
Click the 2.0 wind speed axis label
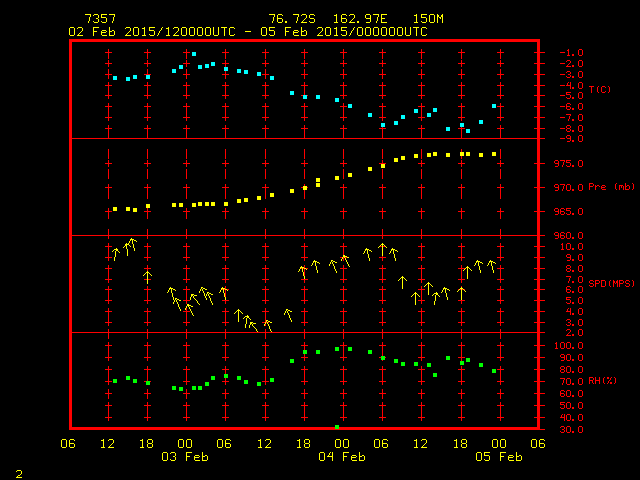point(574,333)
